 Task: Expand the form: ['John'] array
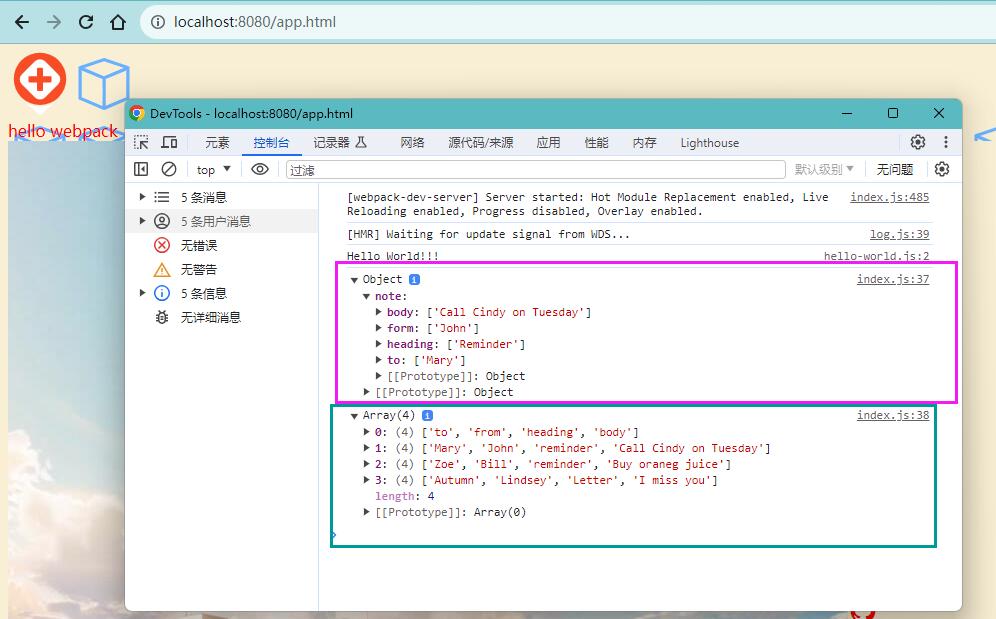(379, 328)
